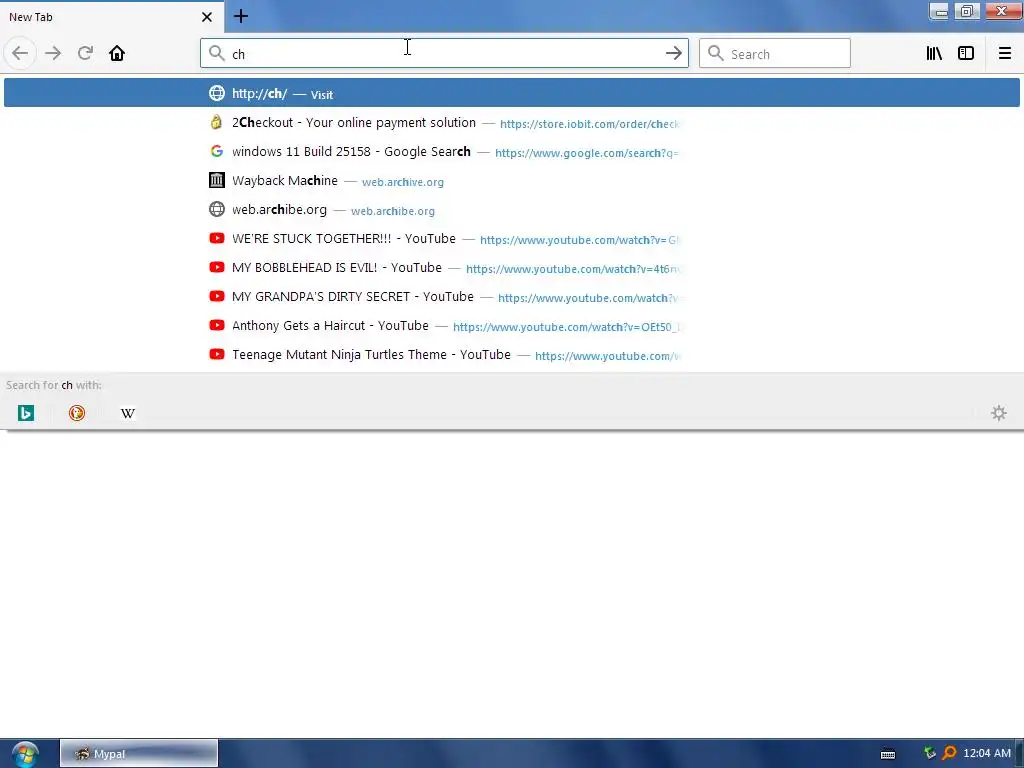Screen dimensions: 1024x768
Task: Click the Google favicon in the suggestion list
Action: pyautogui.click(x=217, y=152)
